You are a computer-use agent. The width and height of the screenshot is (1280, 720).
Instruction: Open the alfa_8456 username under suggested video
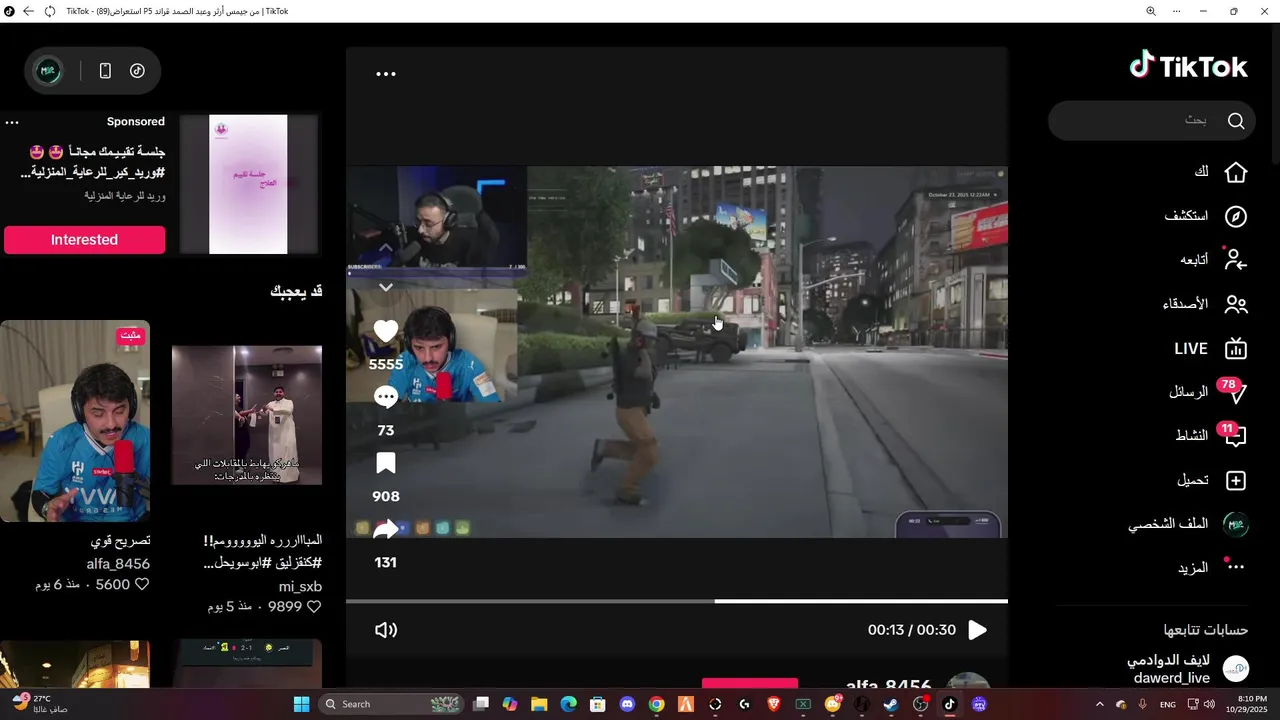pos(118,563)
